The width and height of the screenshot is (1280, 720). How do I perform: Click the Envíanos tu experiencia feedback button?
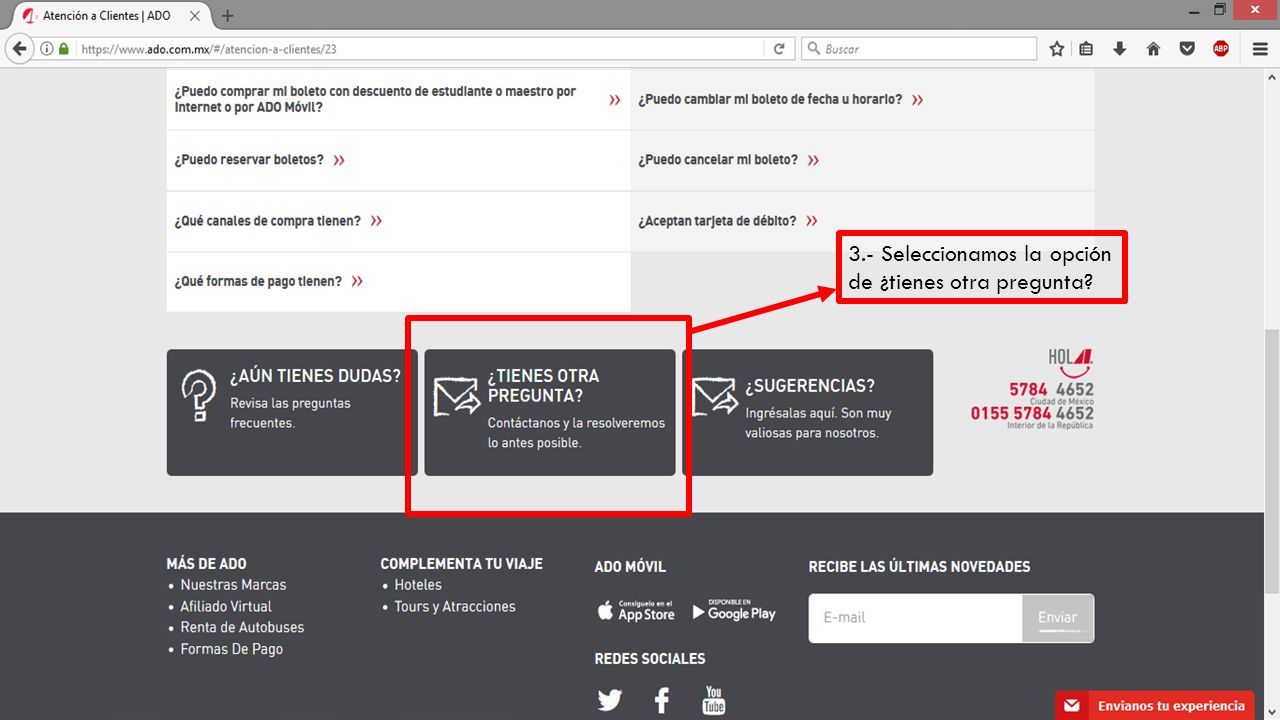point(1155,706)
